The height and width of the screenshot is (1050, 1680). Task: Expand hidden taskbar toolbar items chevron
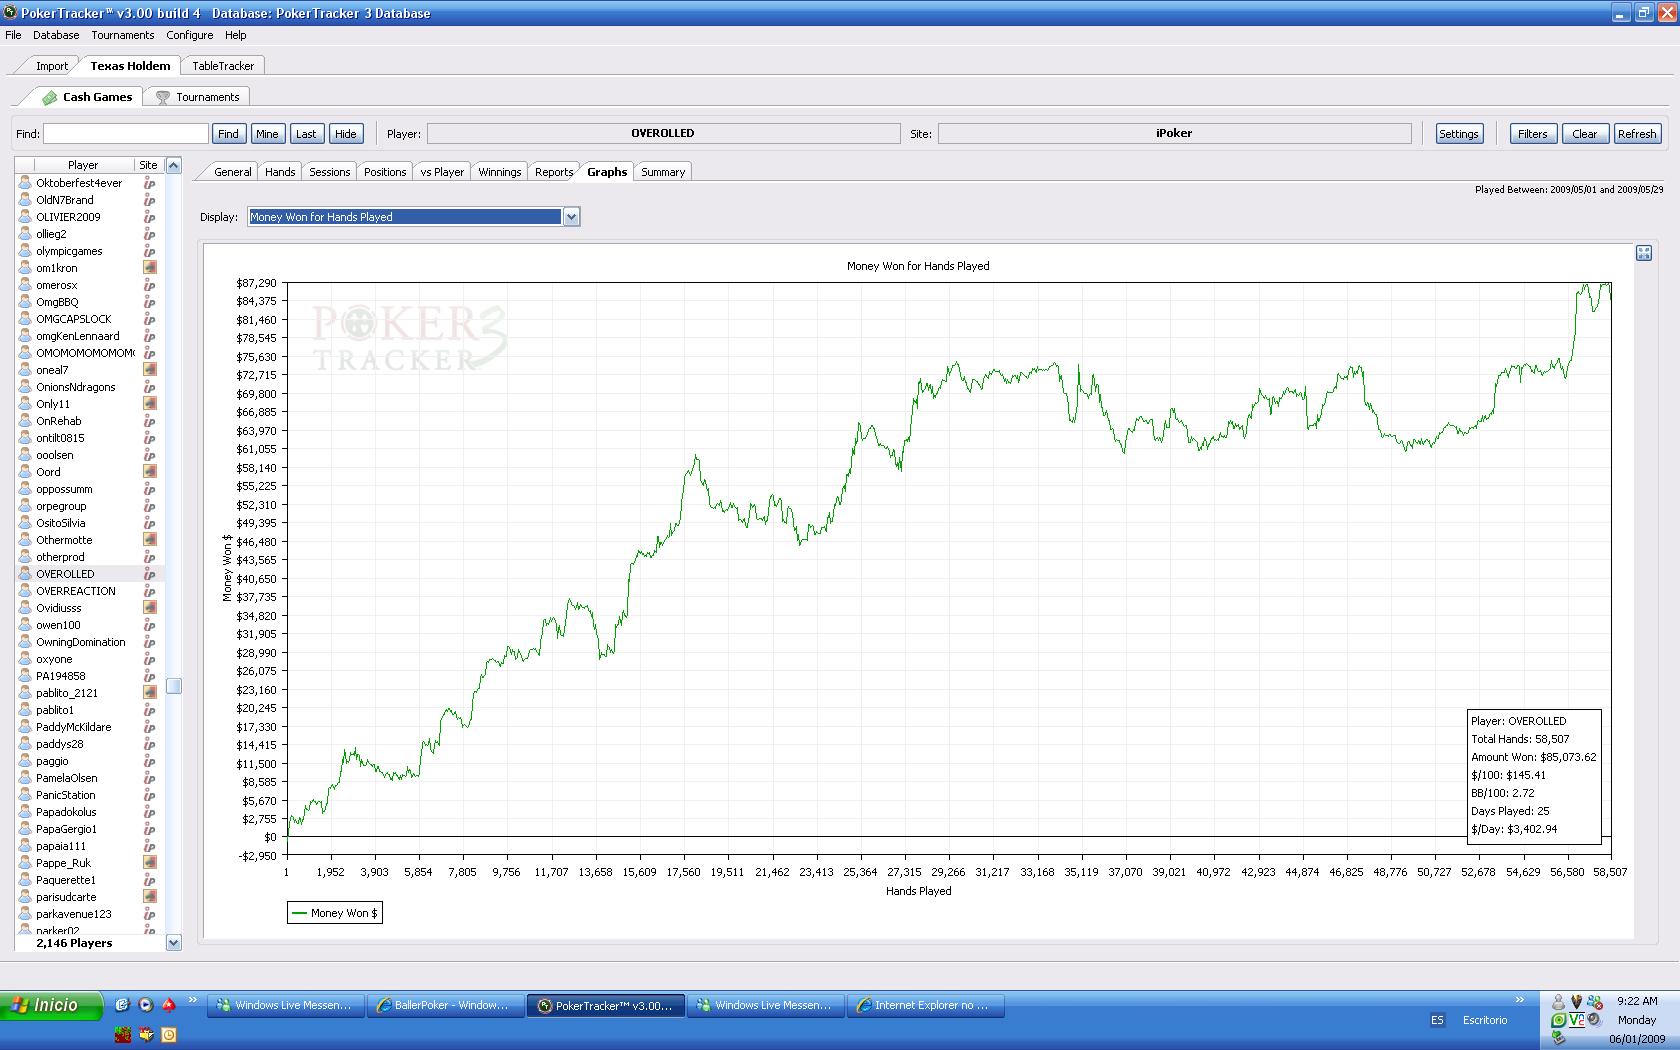(1520, 999)
